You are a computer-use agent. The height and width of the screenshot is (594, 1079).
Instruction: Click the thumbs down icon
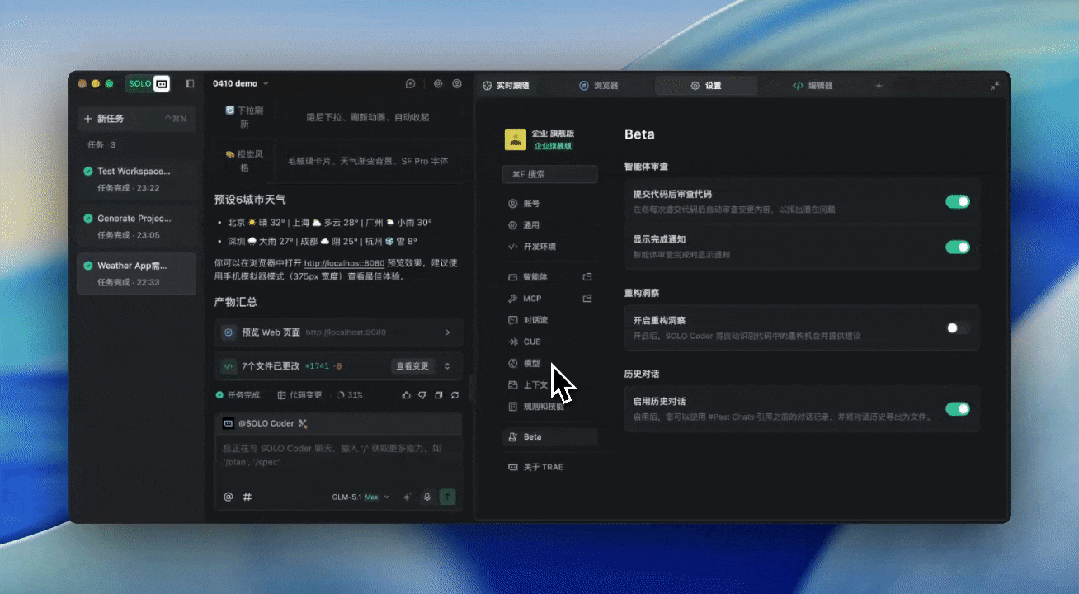pos(422,395)
